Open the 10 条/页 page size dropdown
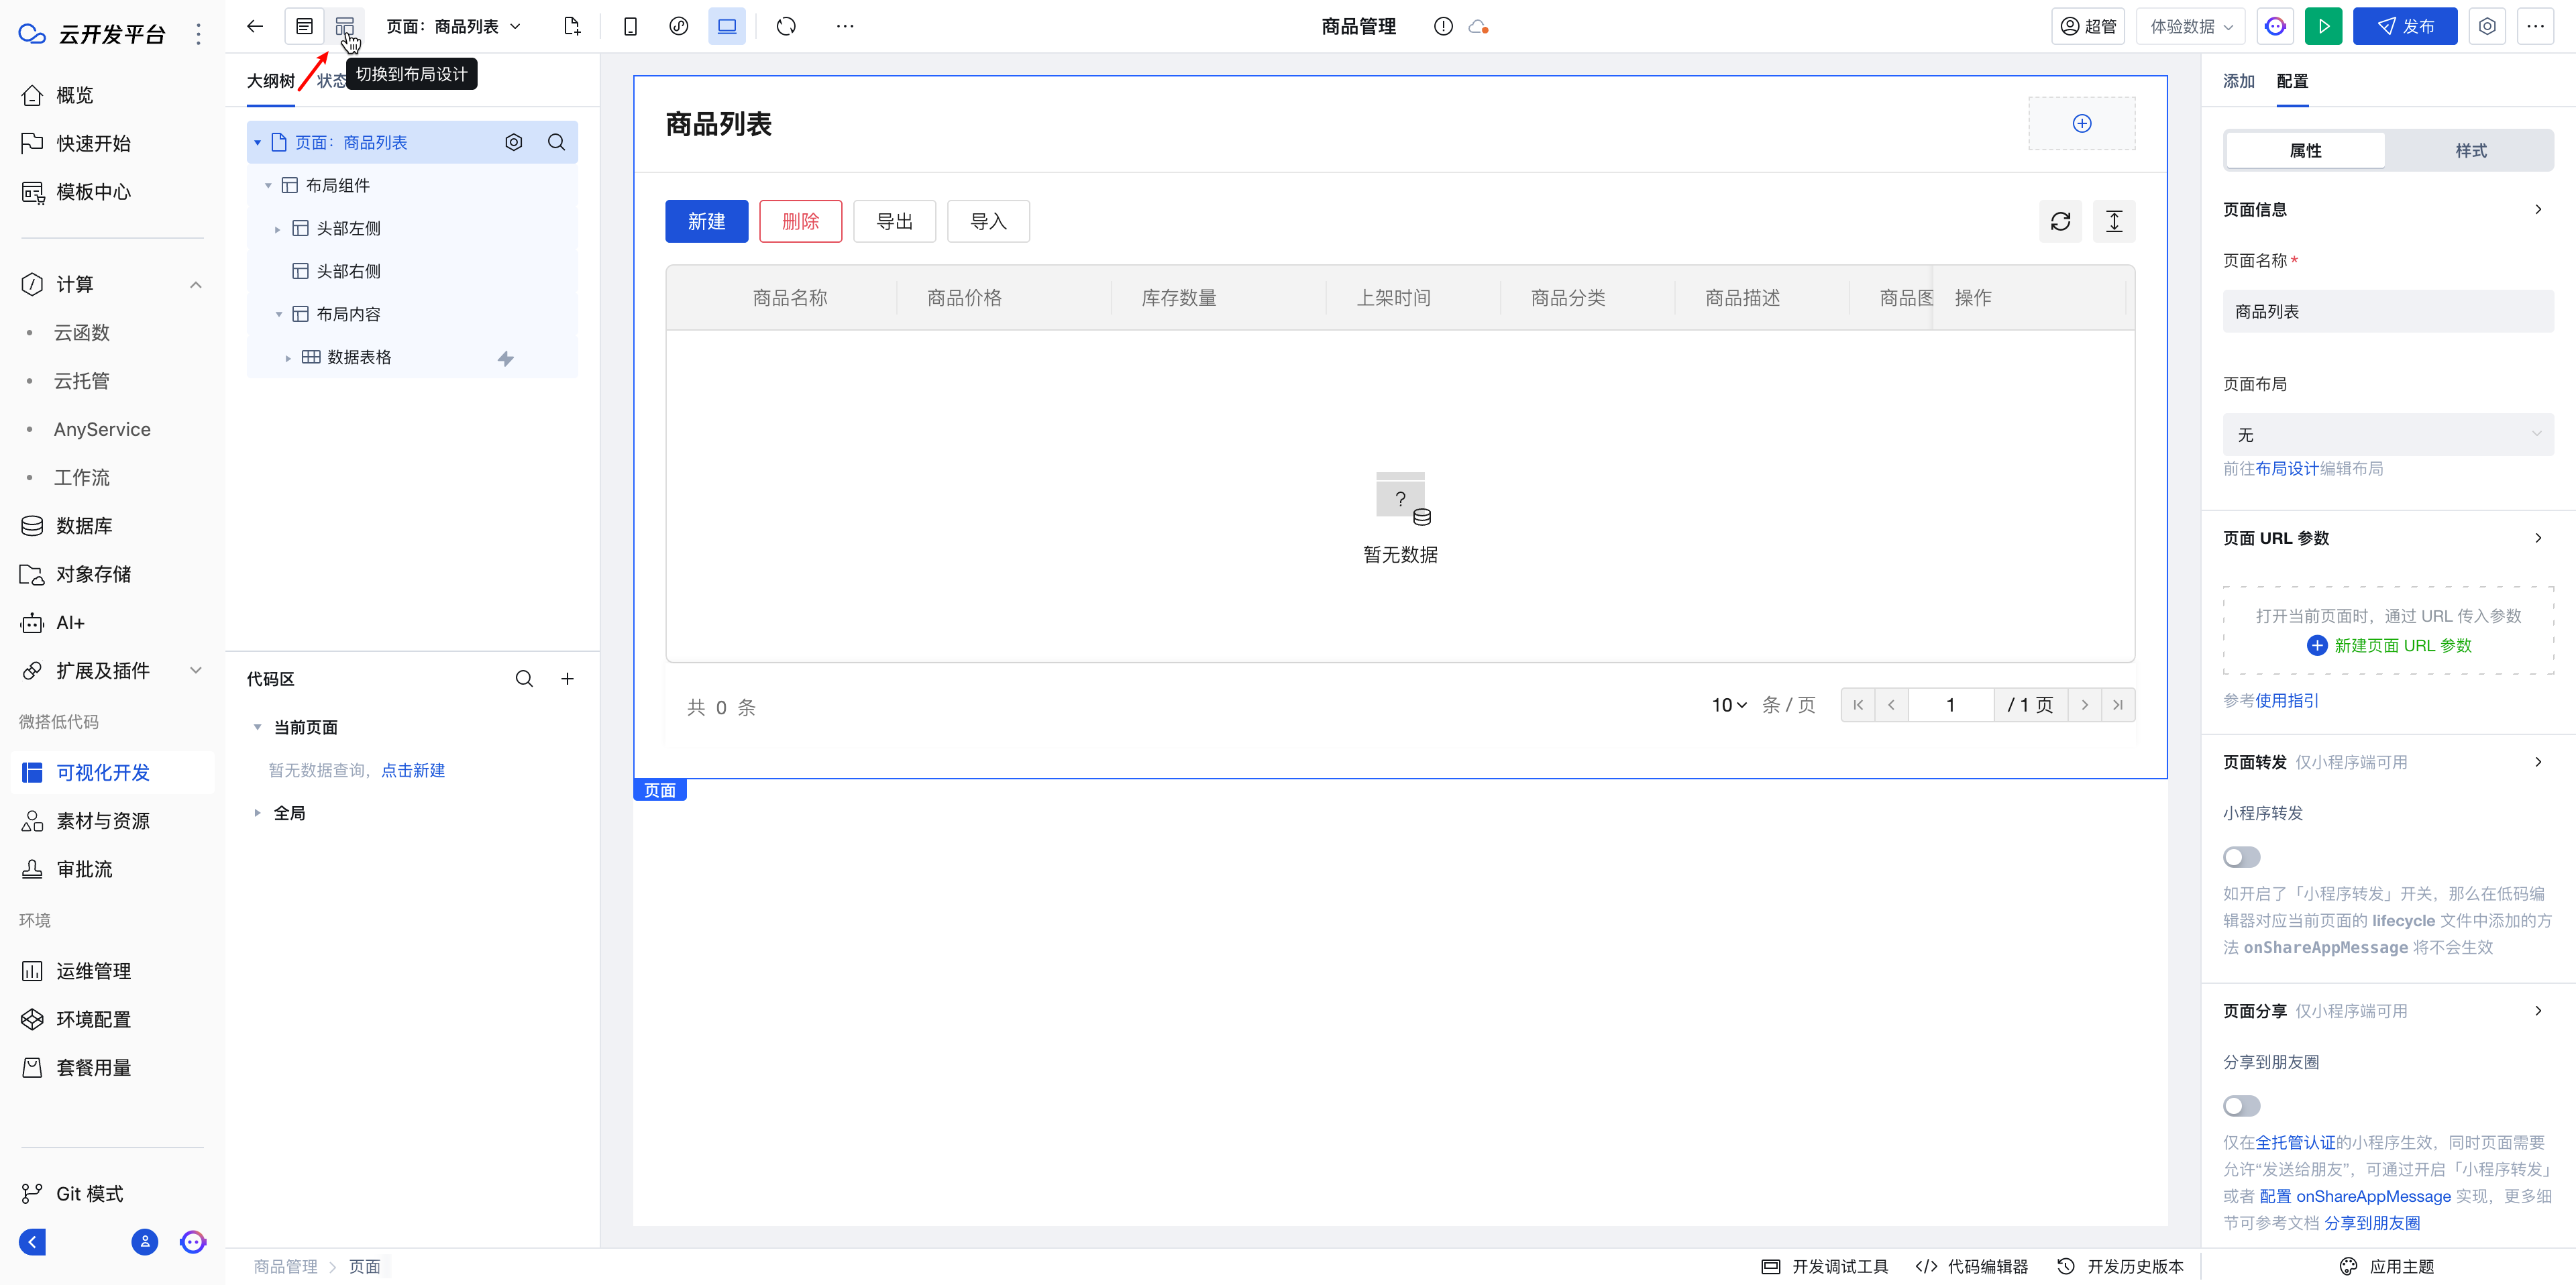The width and height of the screenshot is (2576, 1285). point(1728,705)
